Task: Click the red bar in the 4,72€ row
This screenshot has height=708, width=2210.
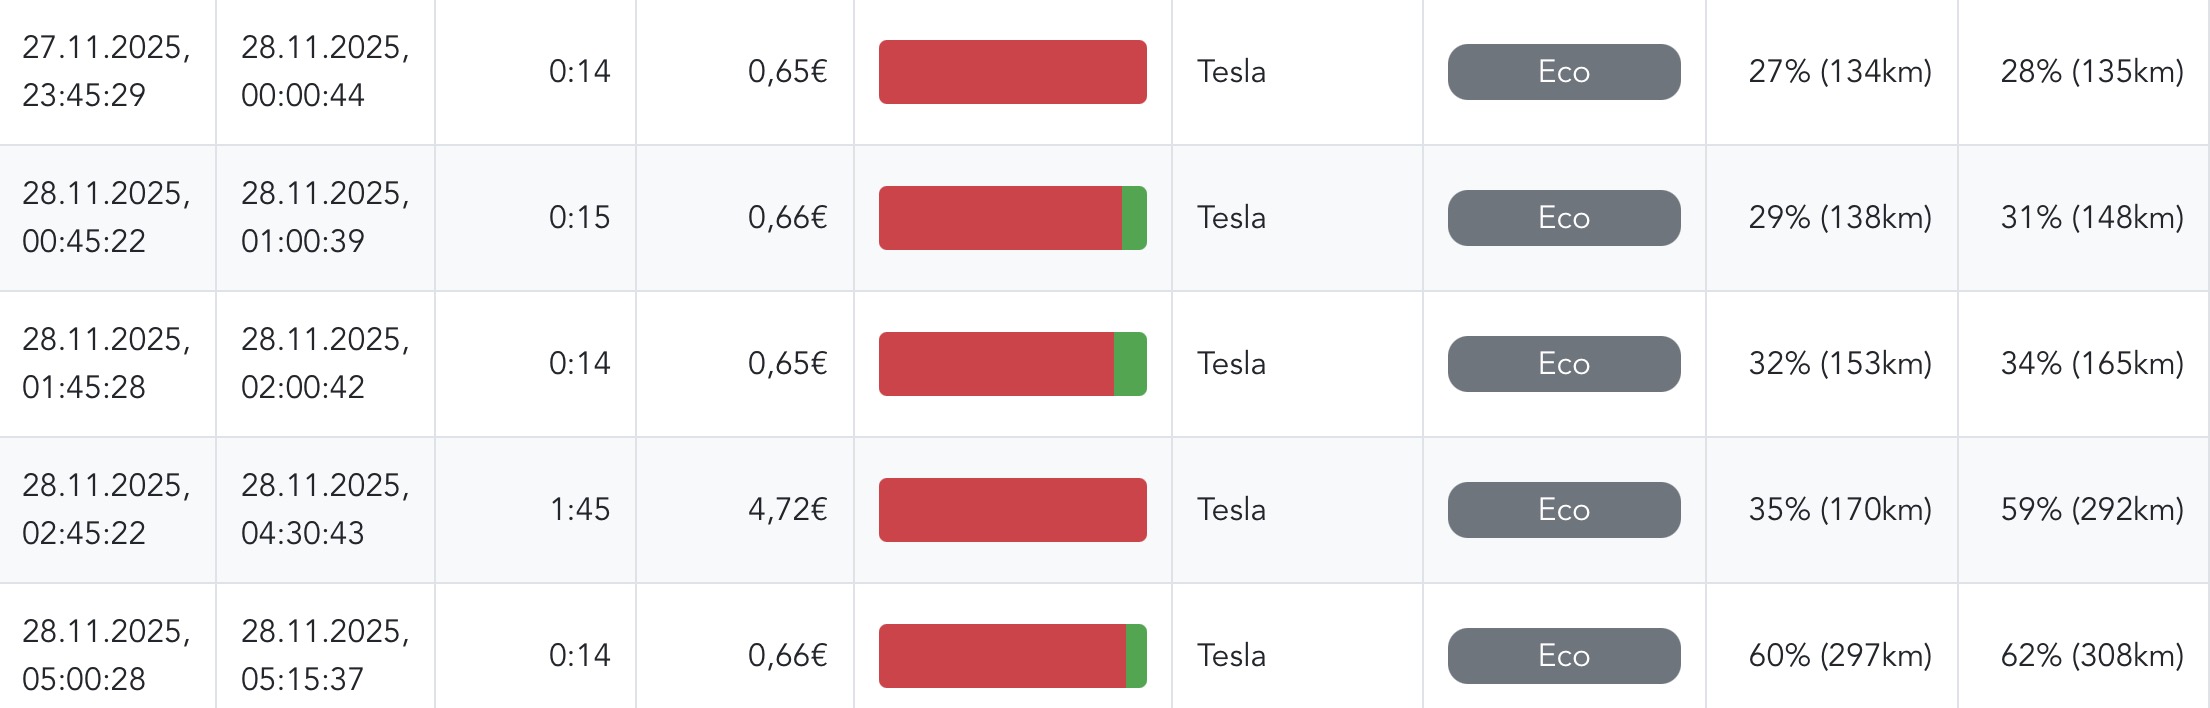Action: pos(1012,510)
